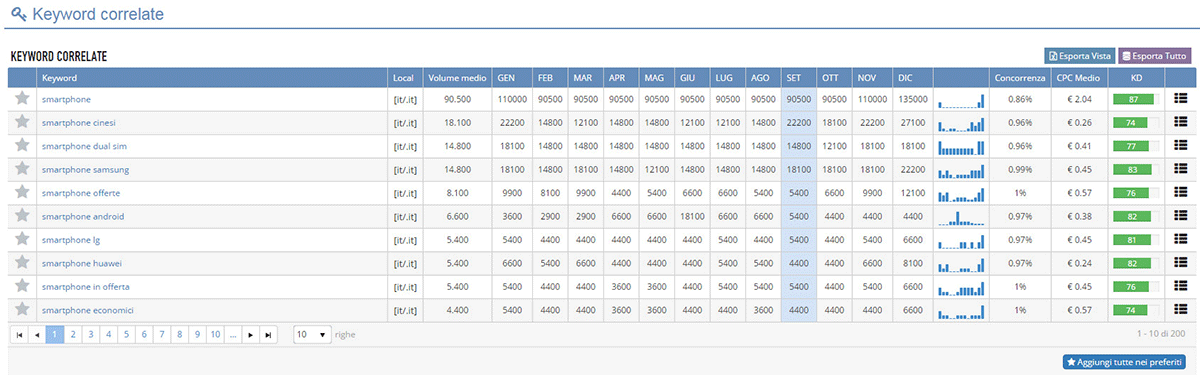Sort by 'Volume medio' column header

pyautogui.click(x=457, y=77)
